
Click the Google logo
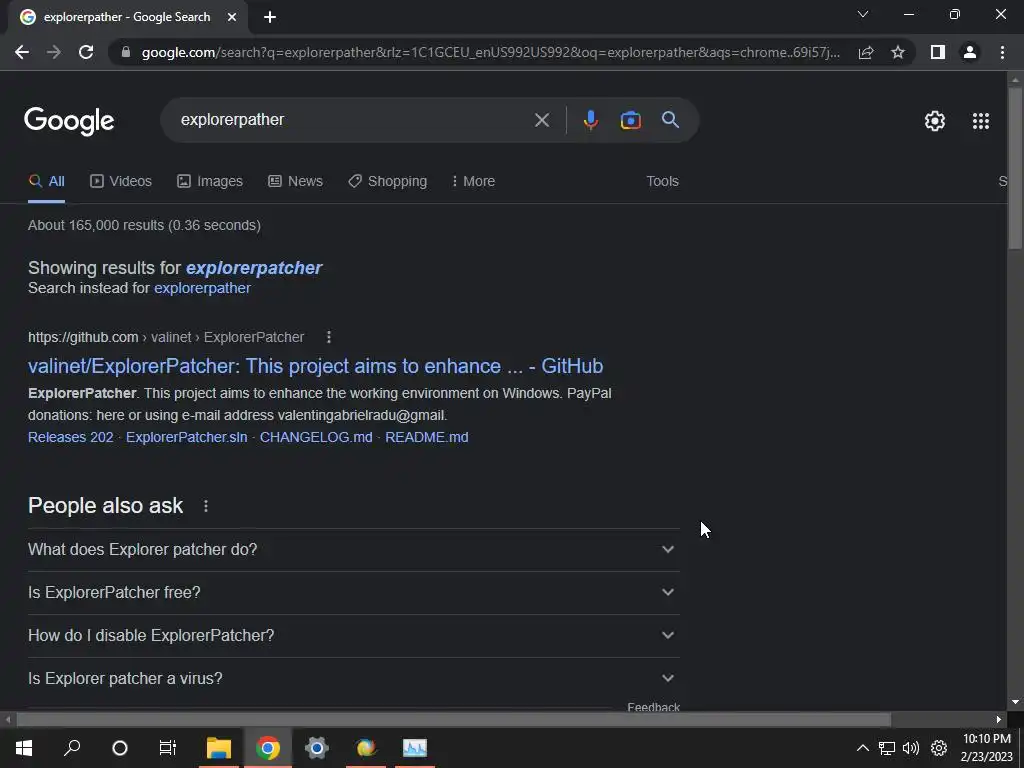pos(69,121)
